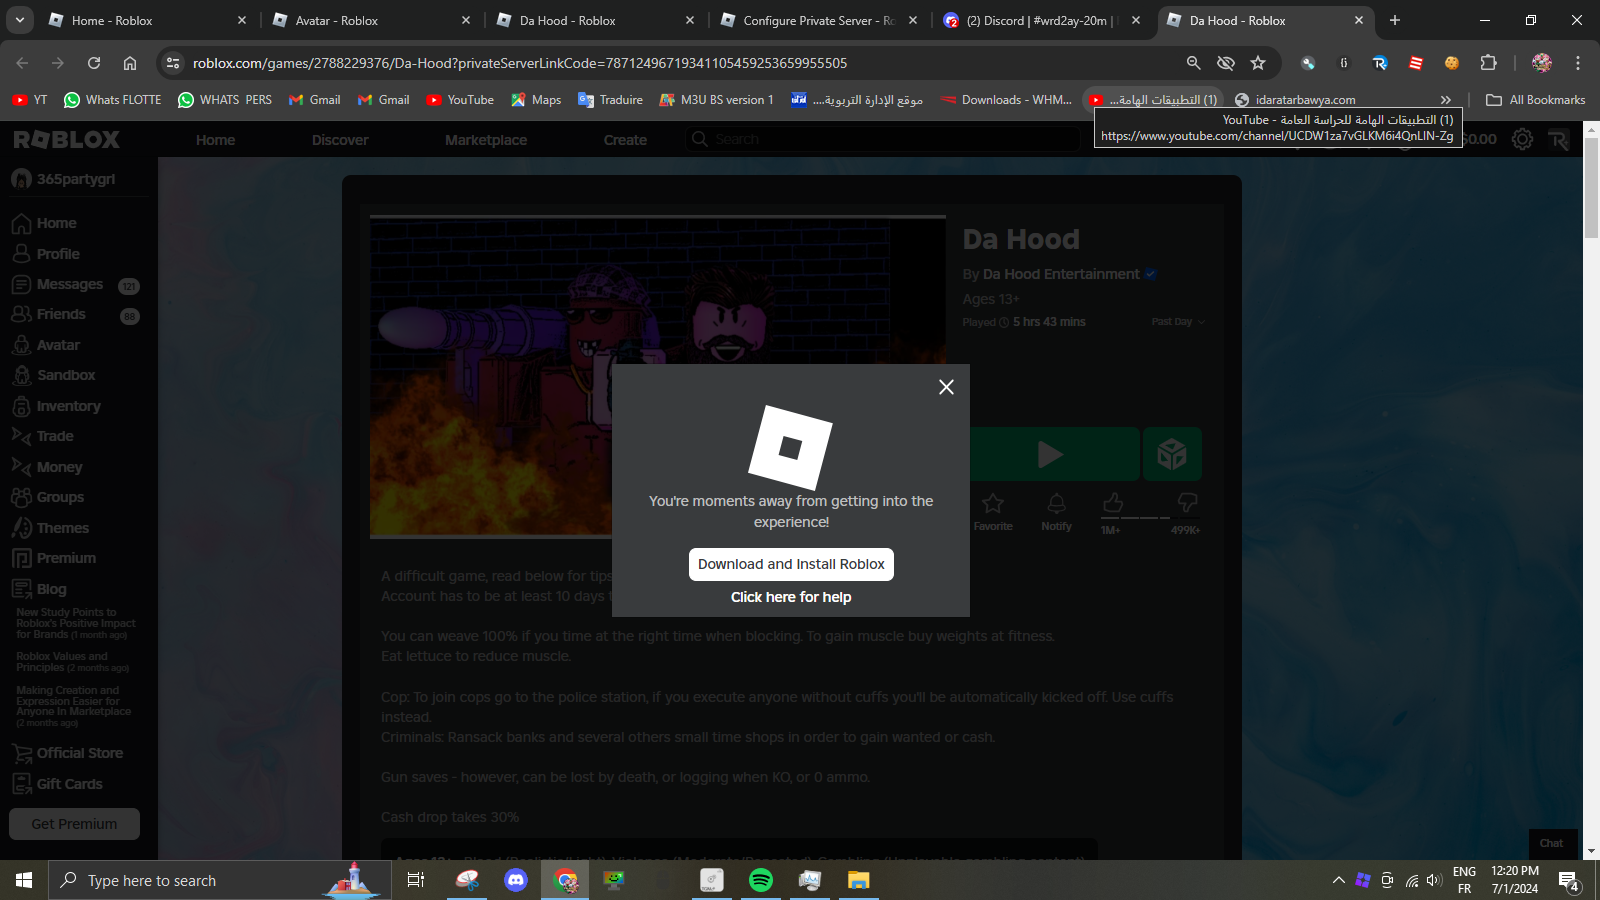Open Create in top navigation
Image resolution: width=1600 pixels, height=900 pixels.
click(x=625, y=140)
